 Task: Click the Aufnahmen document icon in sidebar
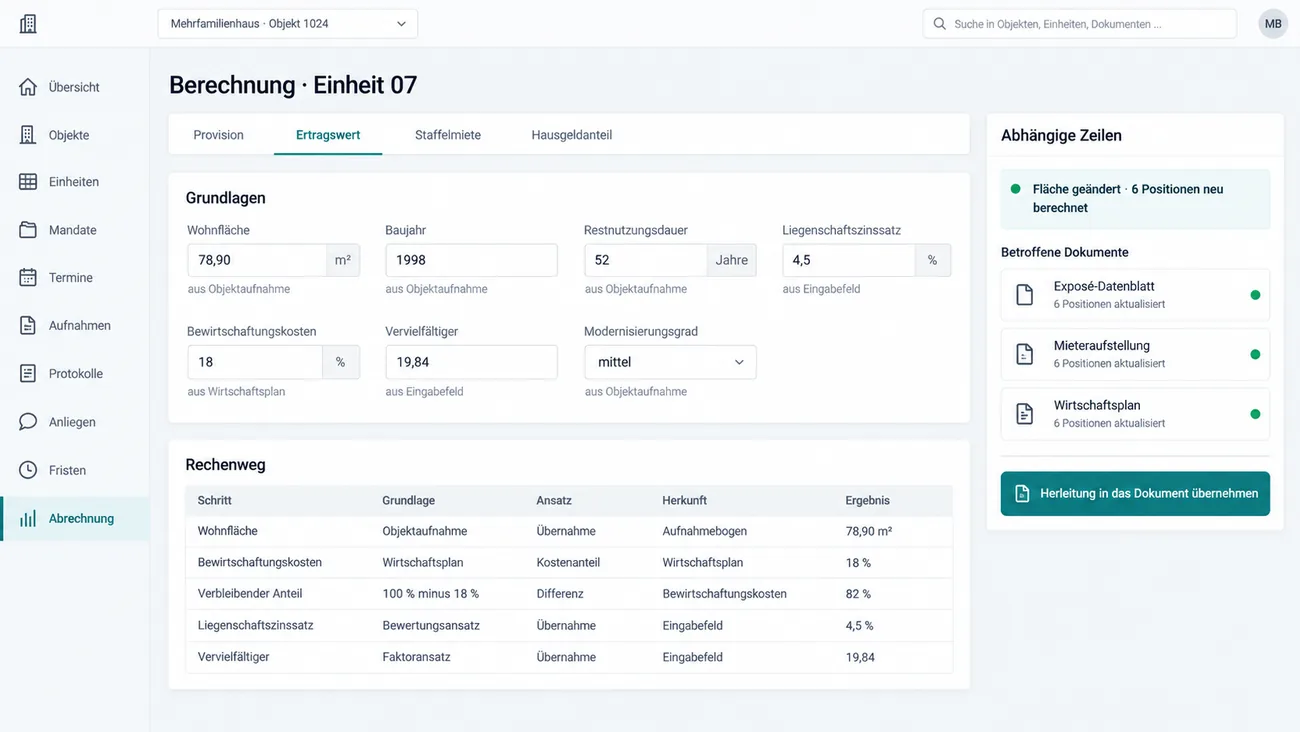(28, 326)
